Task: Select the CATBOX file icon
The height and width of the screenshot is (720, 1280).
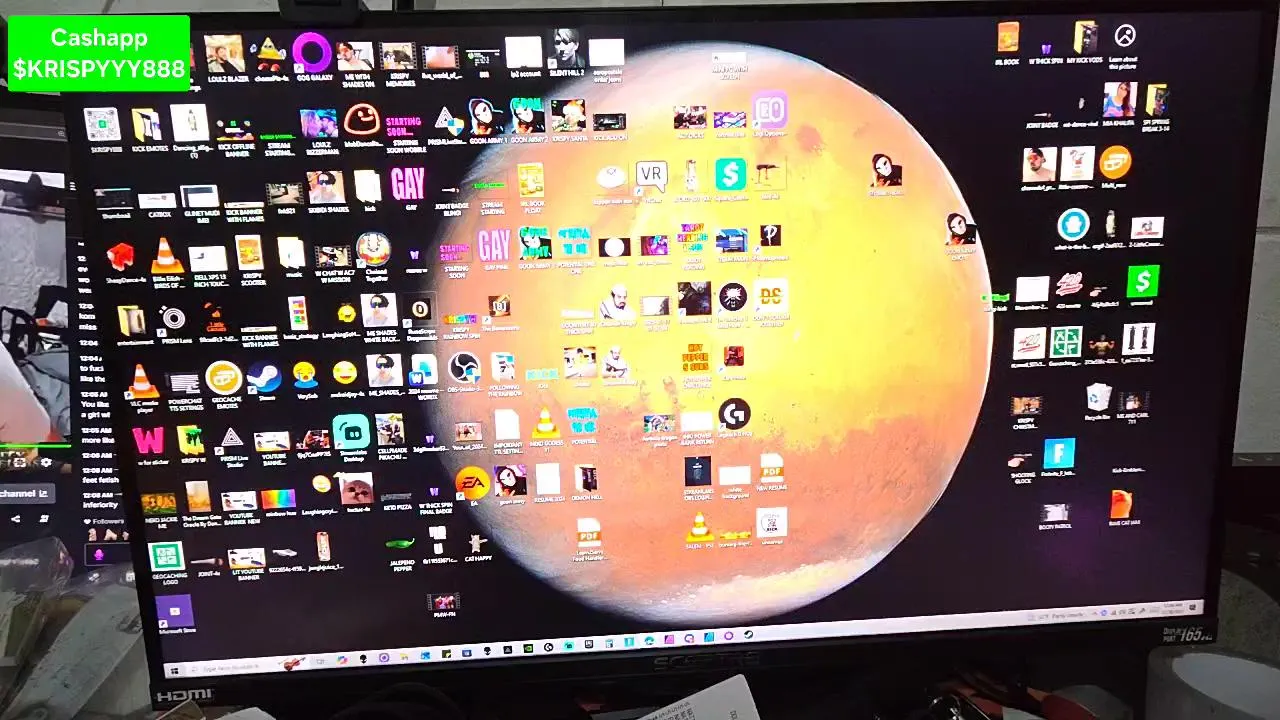Action: (x=160, y=204)
